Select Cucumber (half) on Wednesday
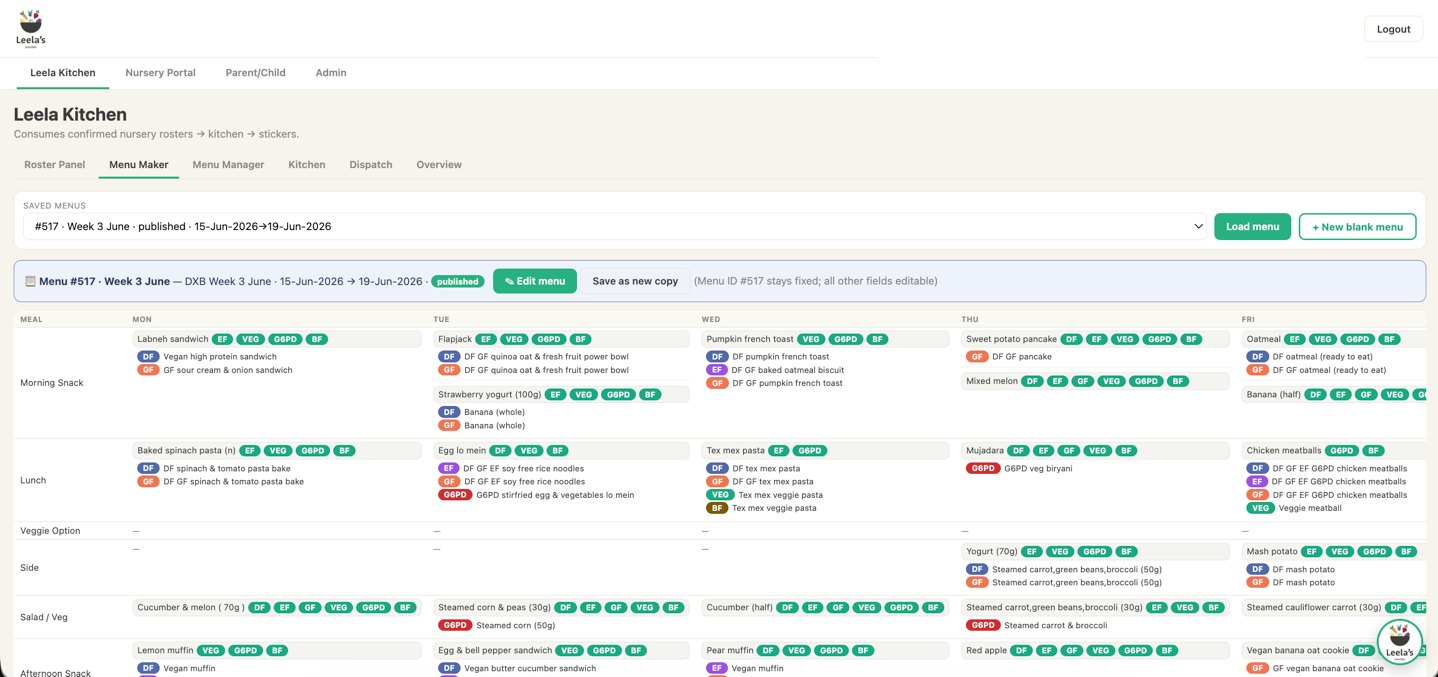Viewport: 1438px width, 677px height. [x=739, y=607]
